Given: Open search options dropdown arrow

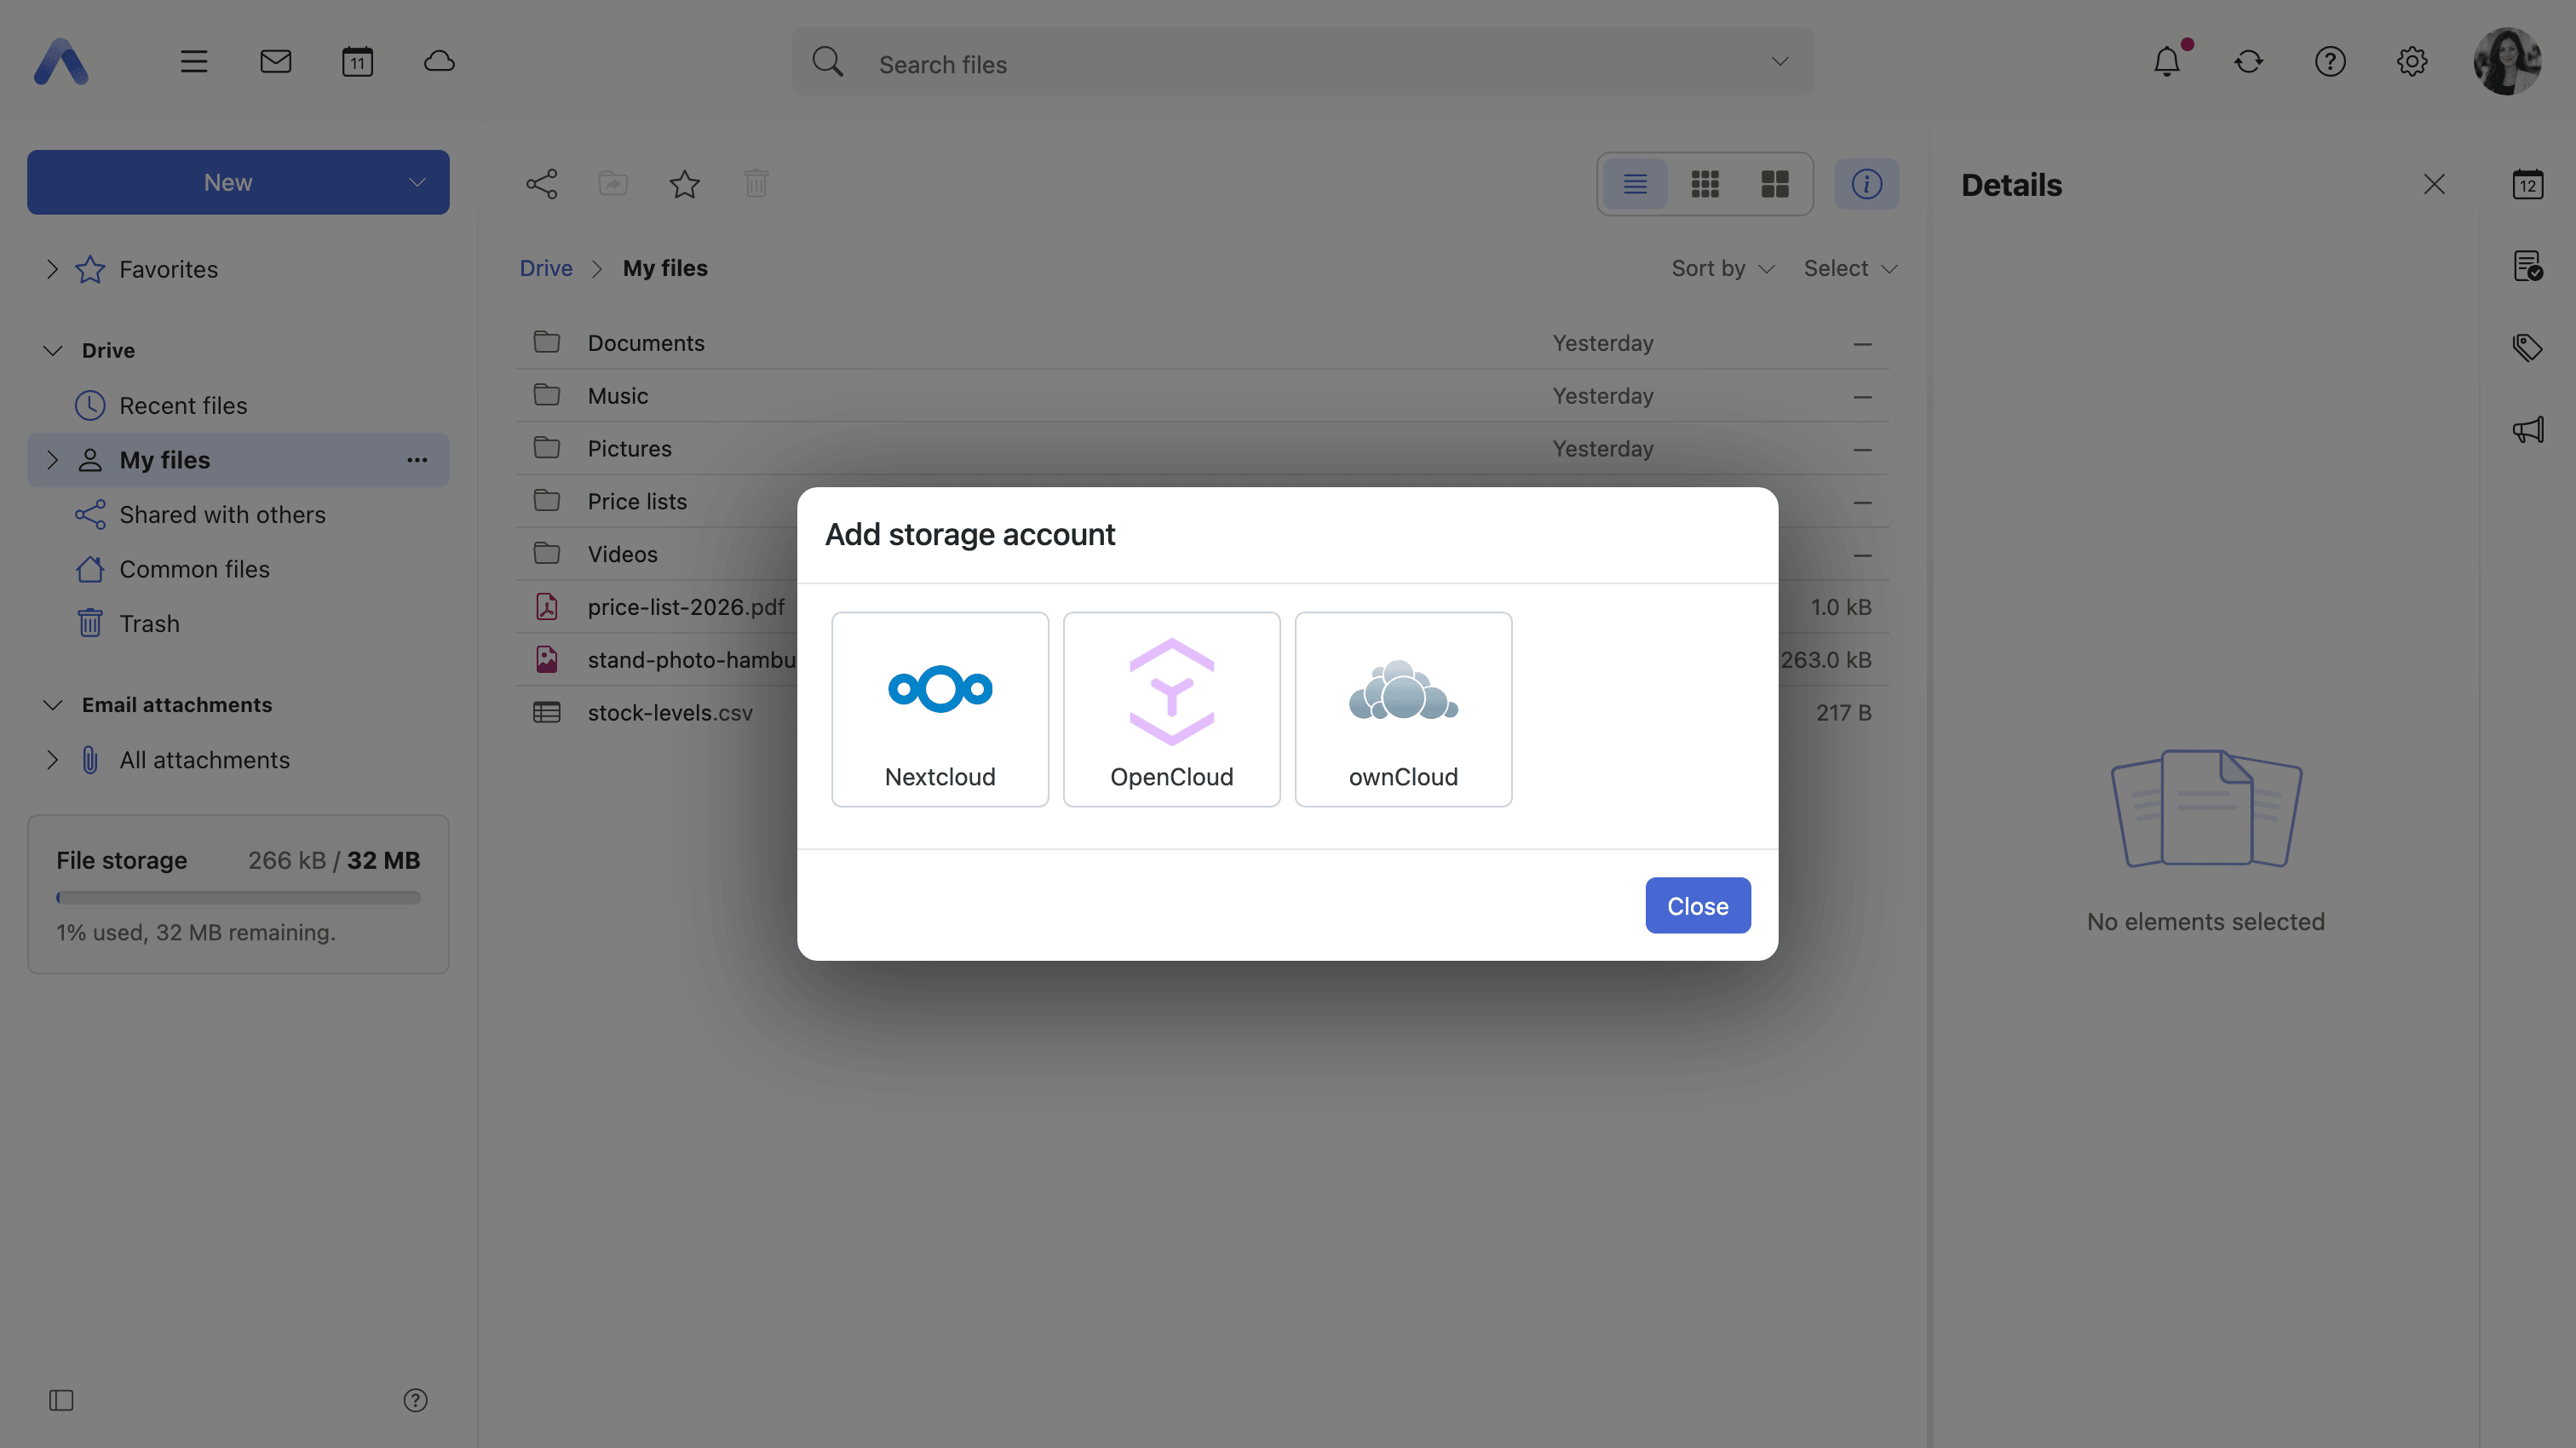Looking at the screenshot, I should [1780, 62].
